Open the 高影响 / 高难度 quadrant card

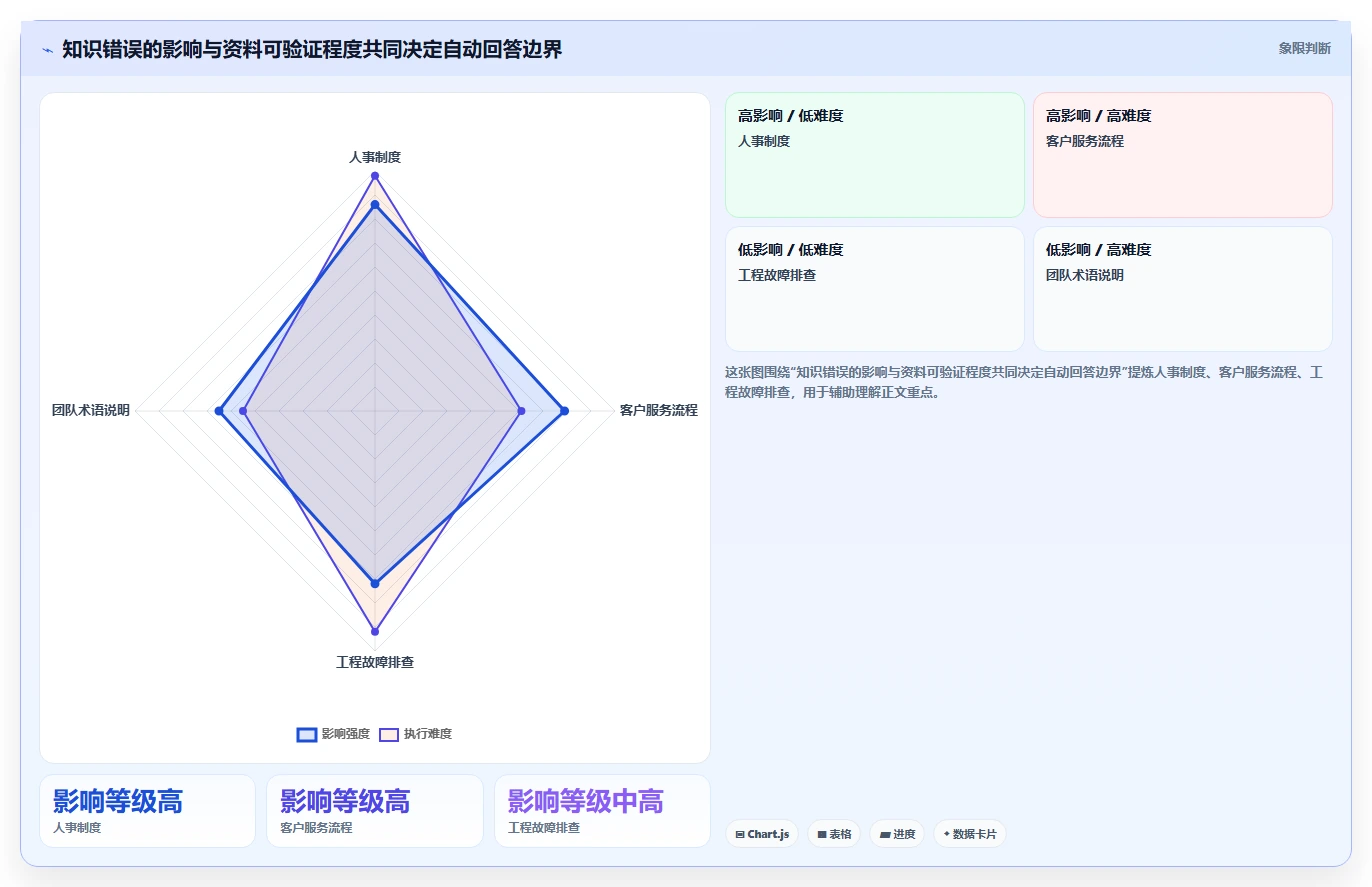tap(1183, 155)
